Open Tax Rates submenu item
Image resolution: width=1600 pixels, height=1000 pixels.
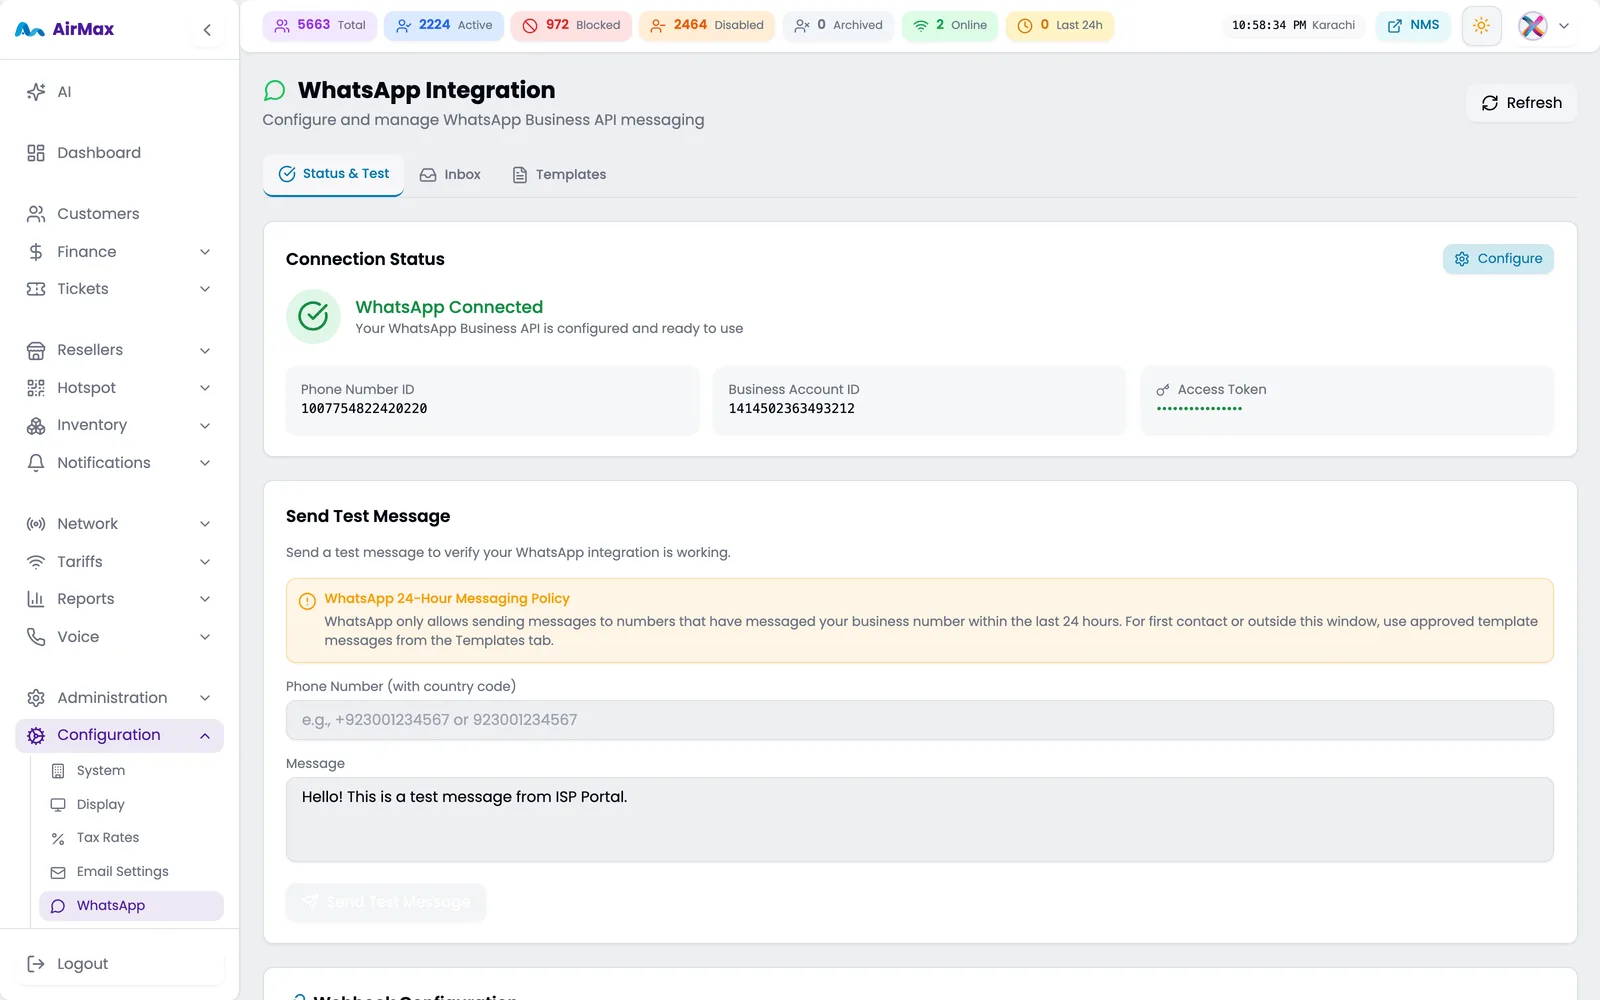point(131,838)
